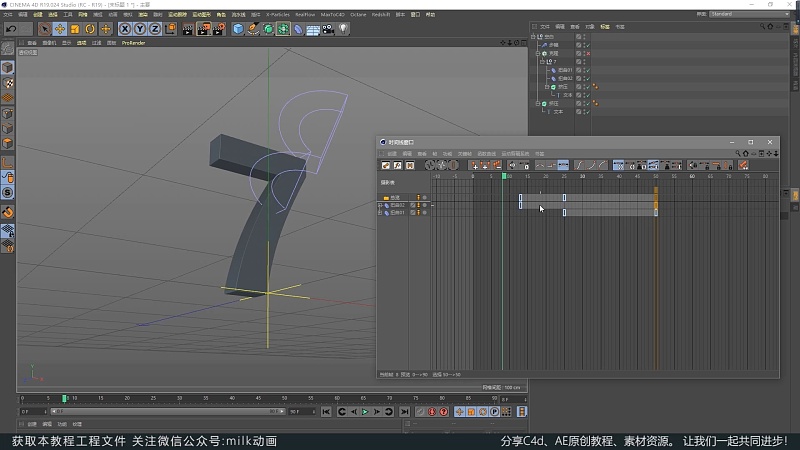This screenshot has width=800, height=450.
Task: Open the Redshift menu
Action: pos(381,15)
